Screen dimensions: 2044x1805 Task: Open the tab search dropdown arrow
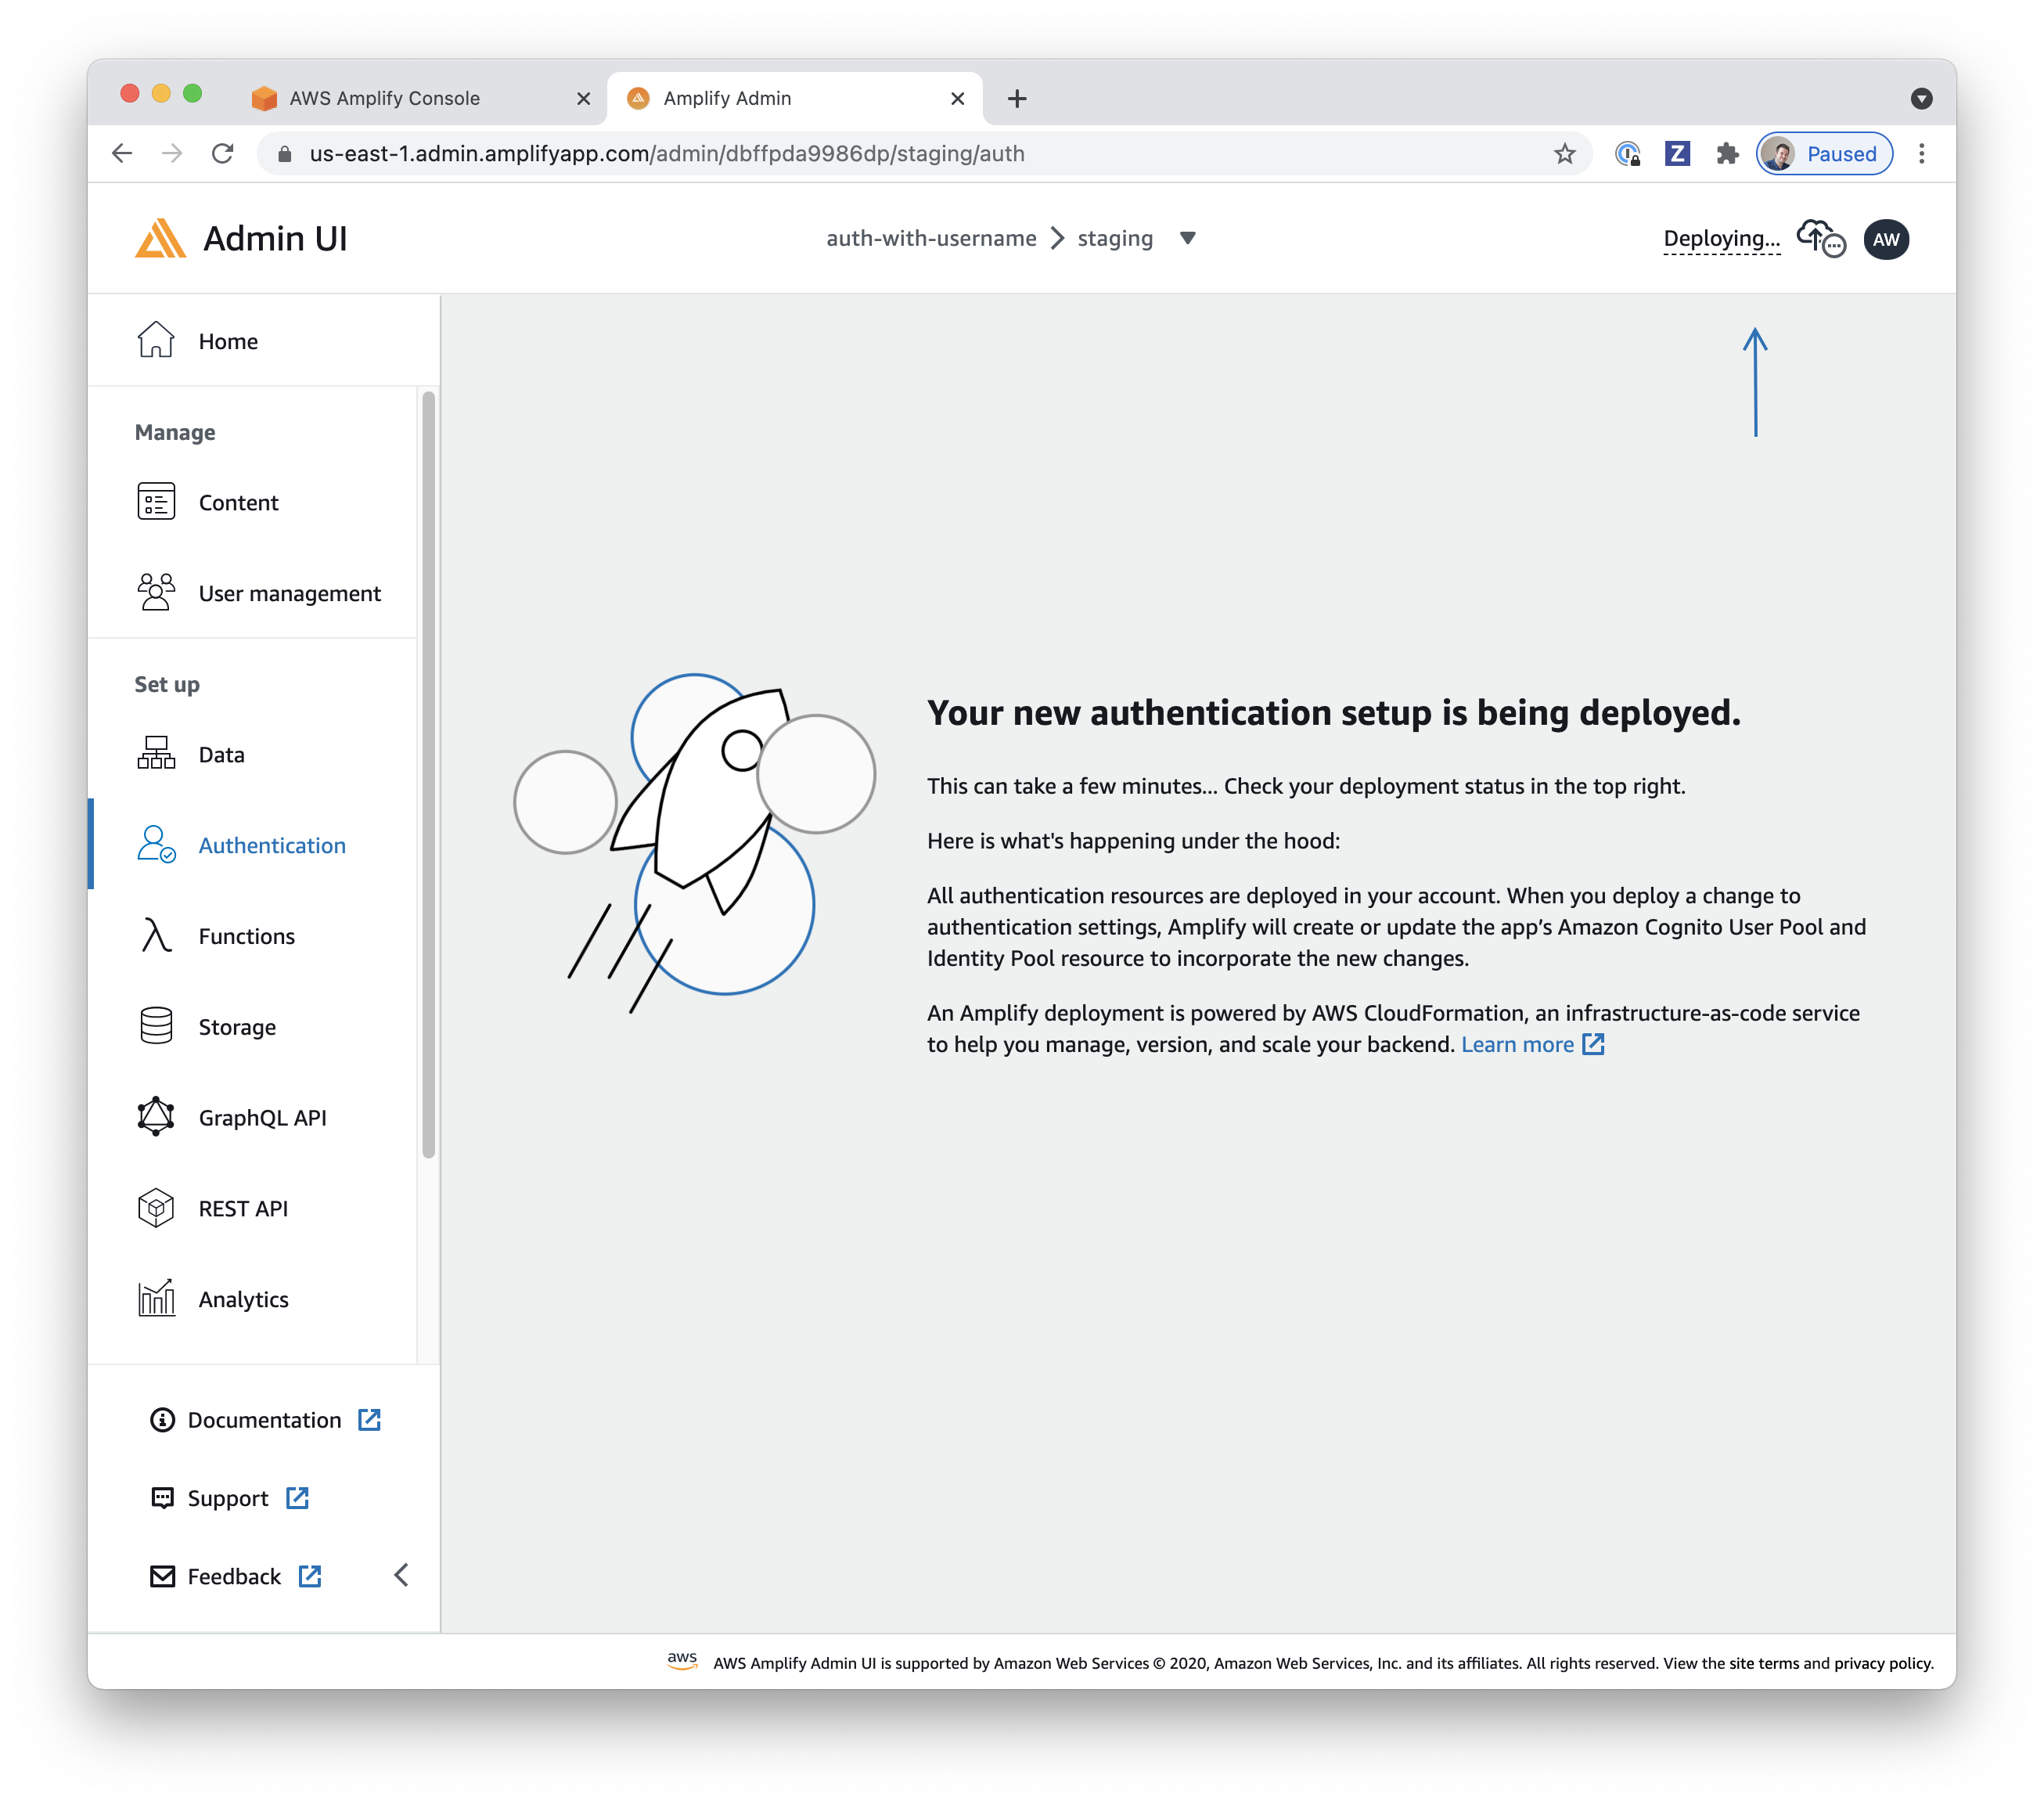1921,98
